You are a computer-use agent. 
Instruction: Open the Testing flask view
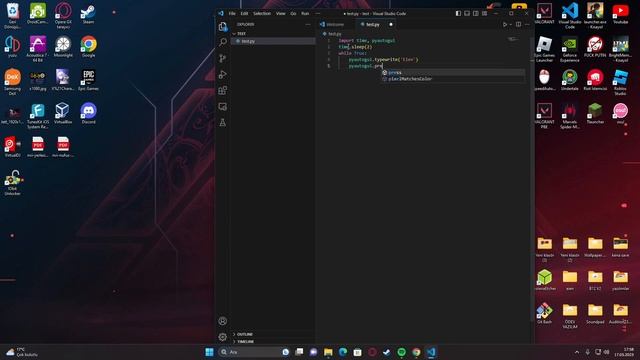pyautogui.click(x=222, y=122)
